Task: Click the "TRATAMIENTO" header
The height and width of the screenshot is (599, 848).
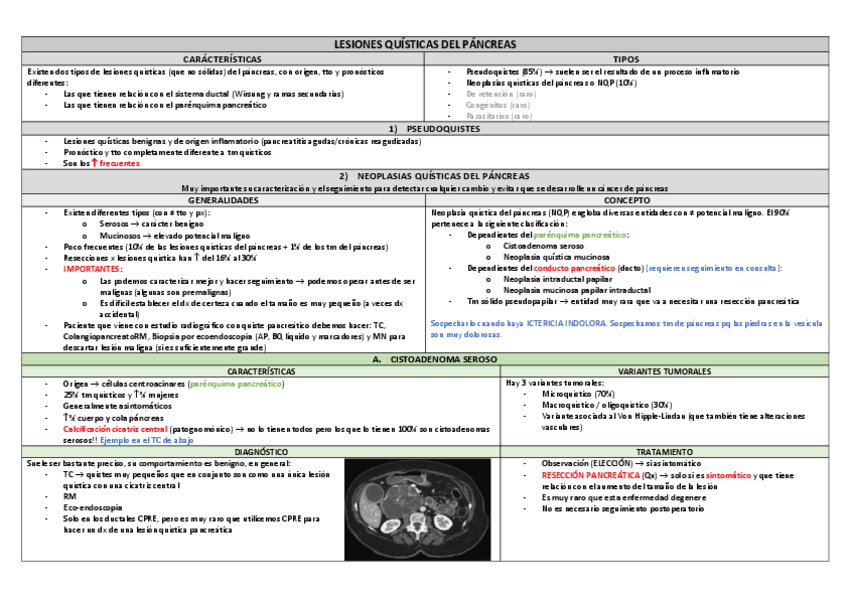Action: pos(664,452)
